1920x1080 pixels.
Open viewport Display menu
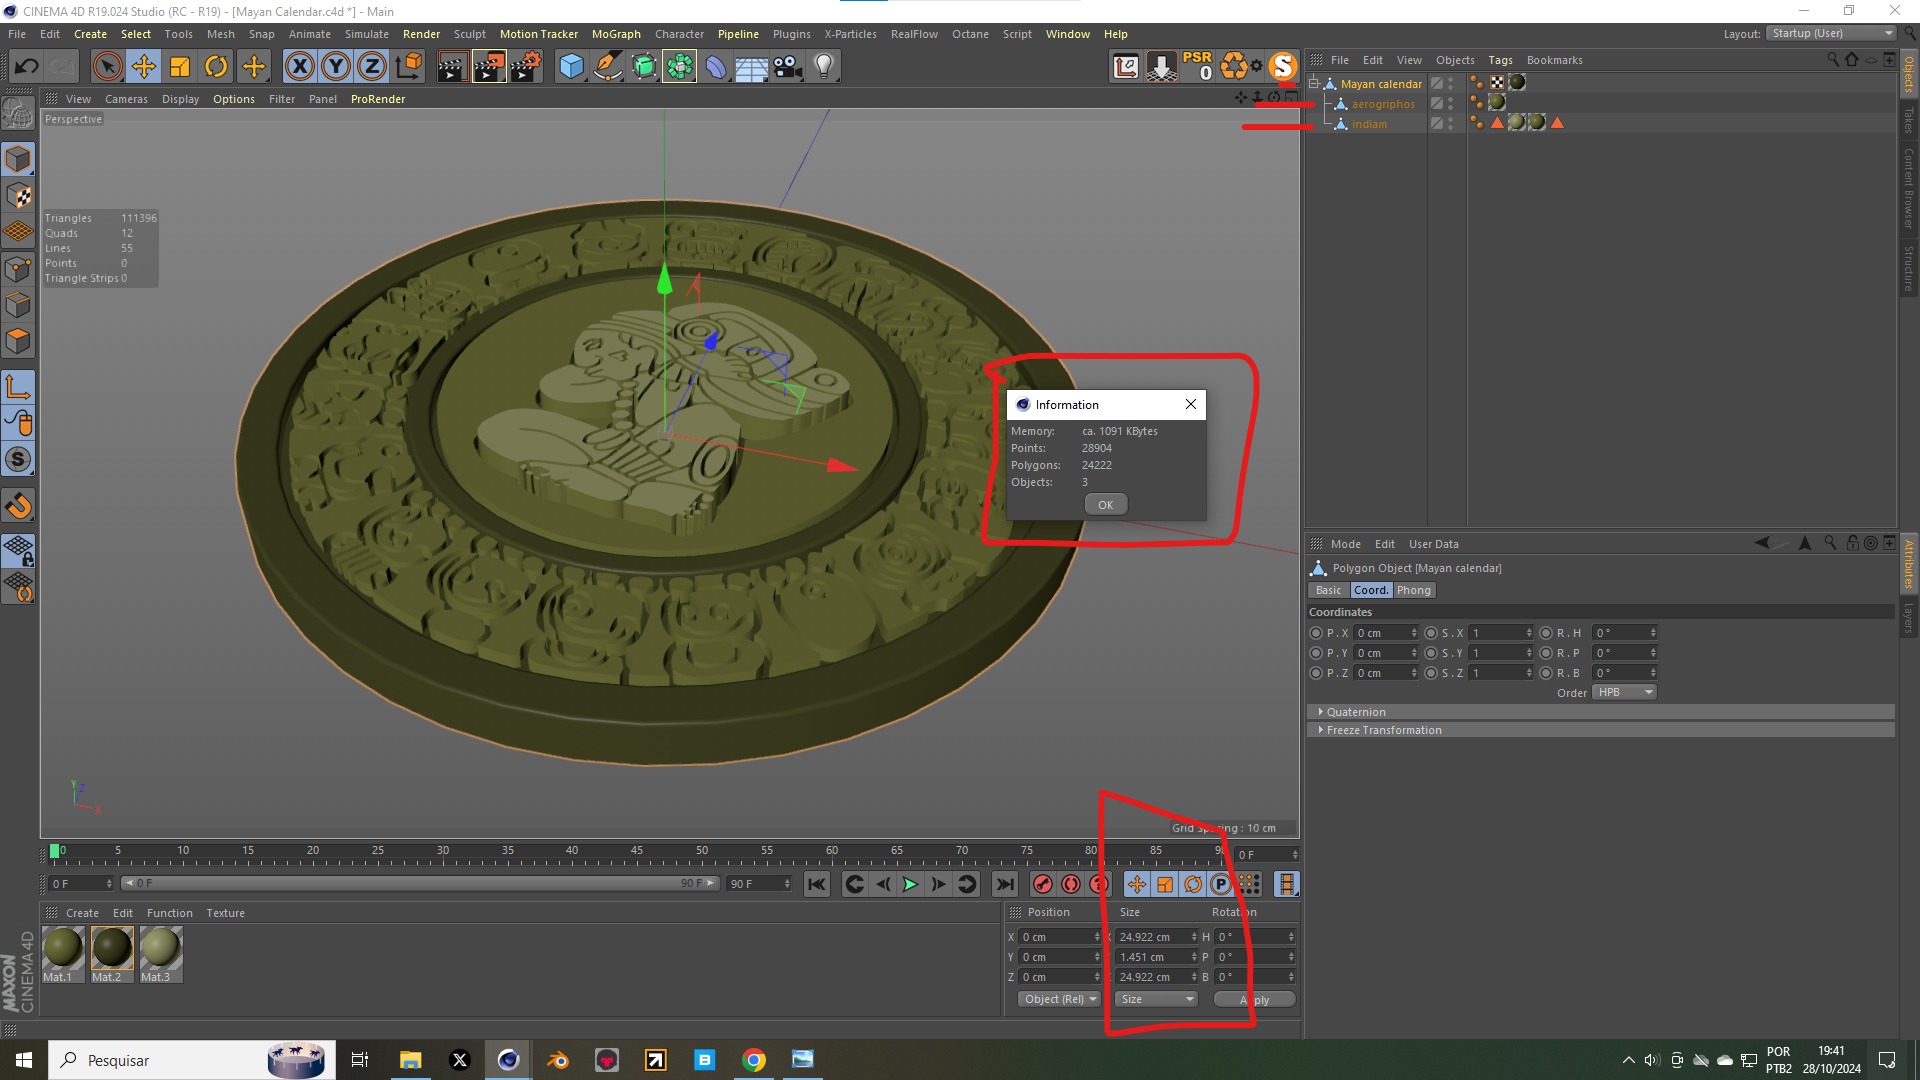pyautogui.click(x=180, y=99)
